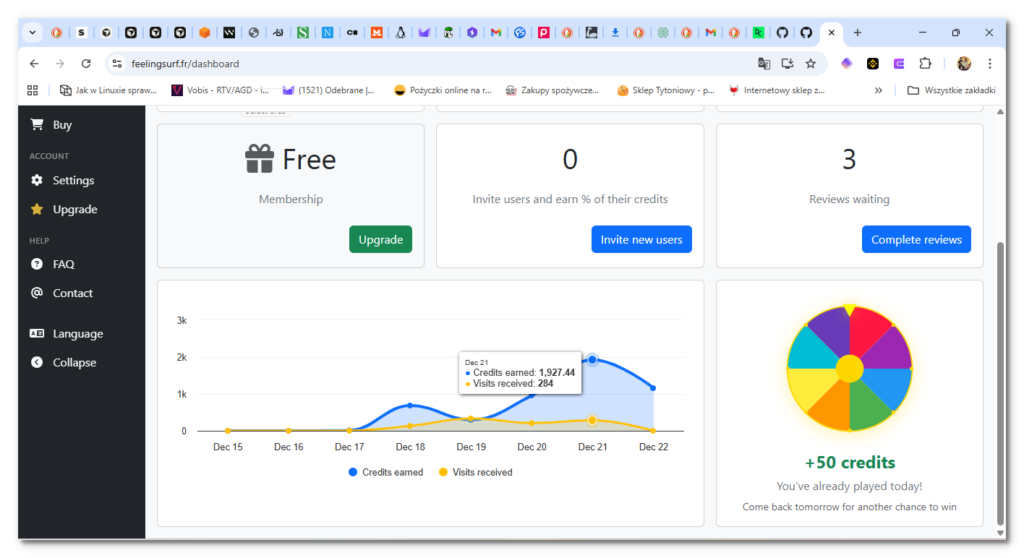The width and height of the screenshot is (1024, 558).
Task: Click the Upgrade star icon in sidebar
Action: (x=37, y=210)
